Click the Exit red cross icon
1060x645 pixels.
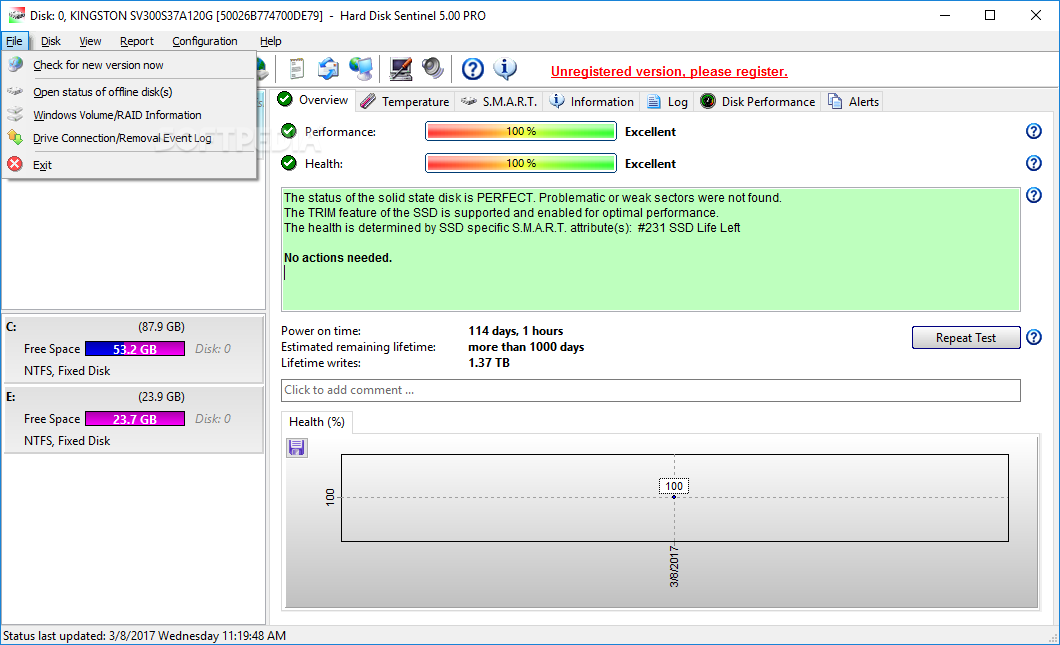15,164
